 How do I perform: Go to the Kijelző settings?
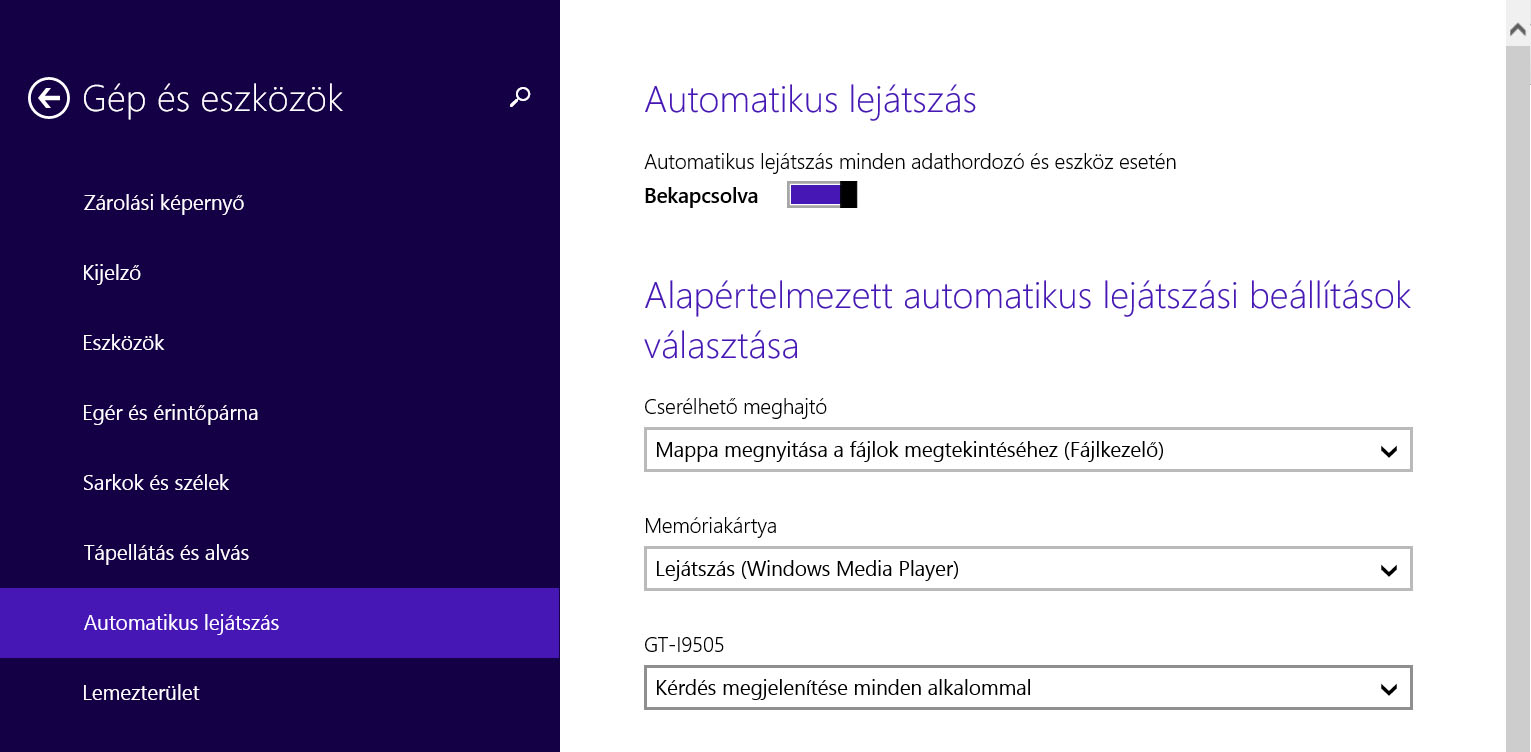111,273
